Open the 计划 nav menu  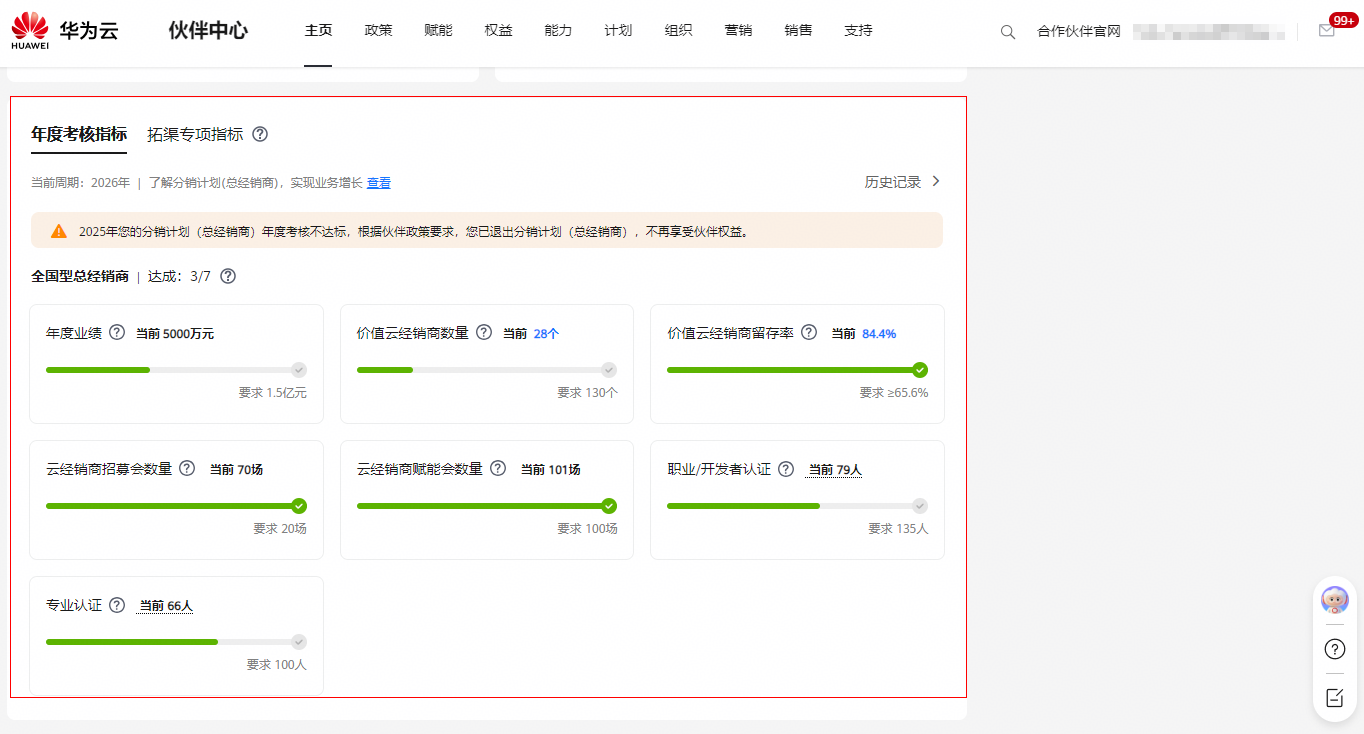pyautogui.click(x=618, y=31)
